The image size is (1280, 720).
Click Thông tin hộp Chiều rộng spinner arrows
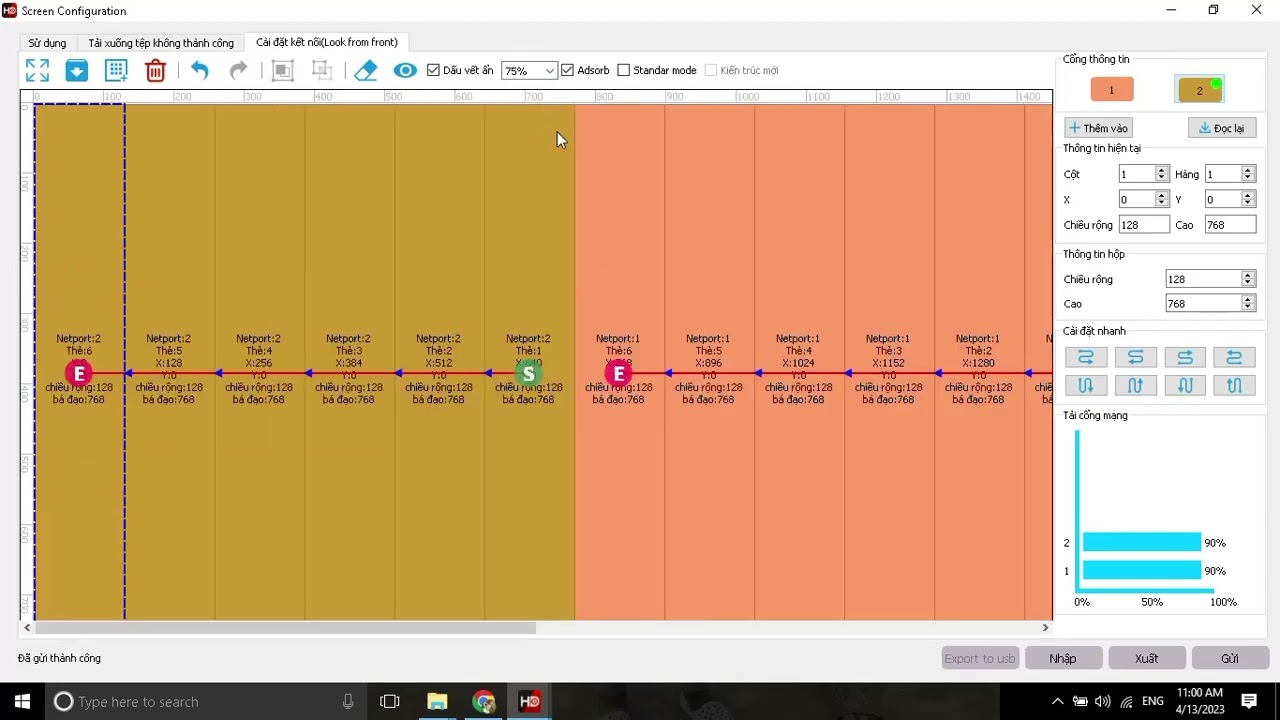(x=1247, y=279)
